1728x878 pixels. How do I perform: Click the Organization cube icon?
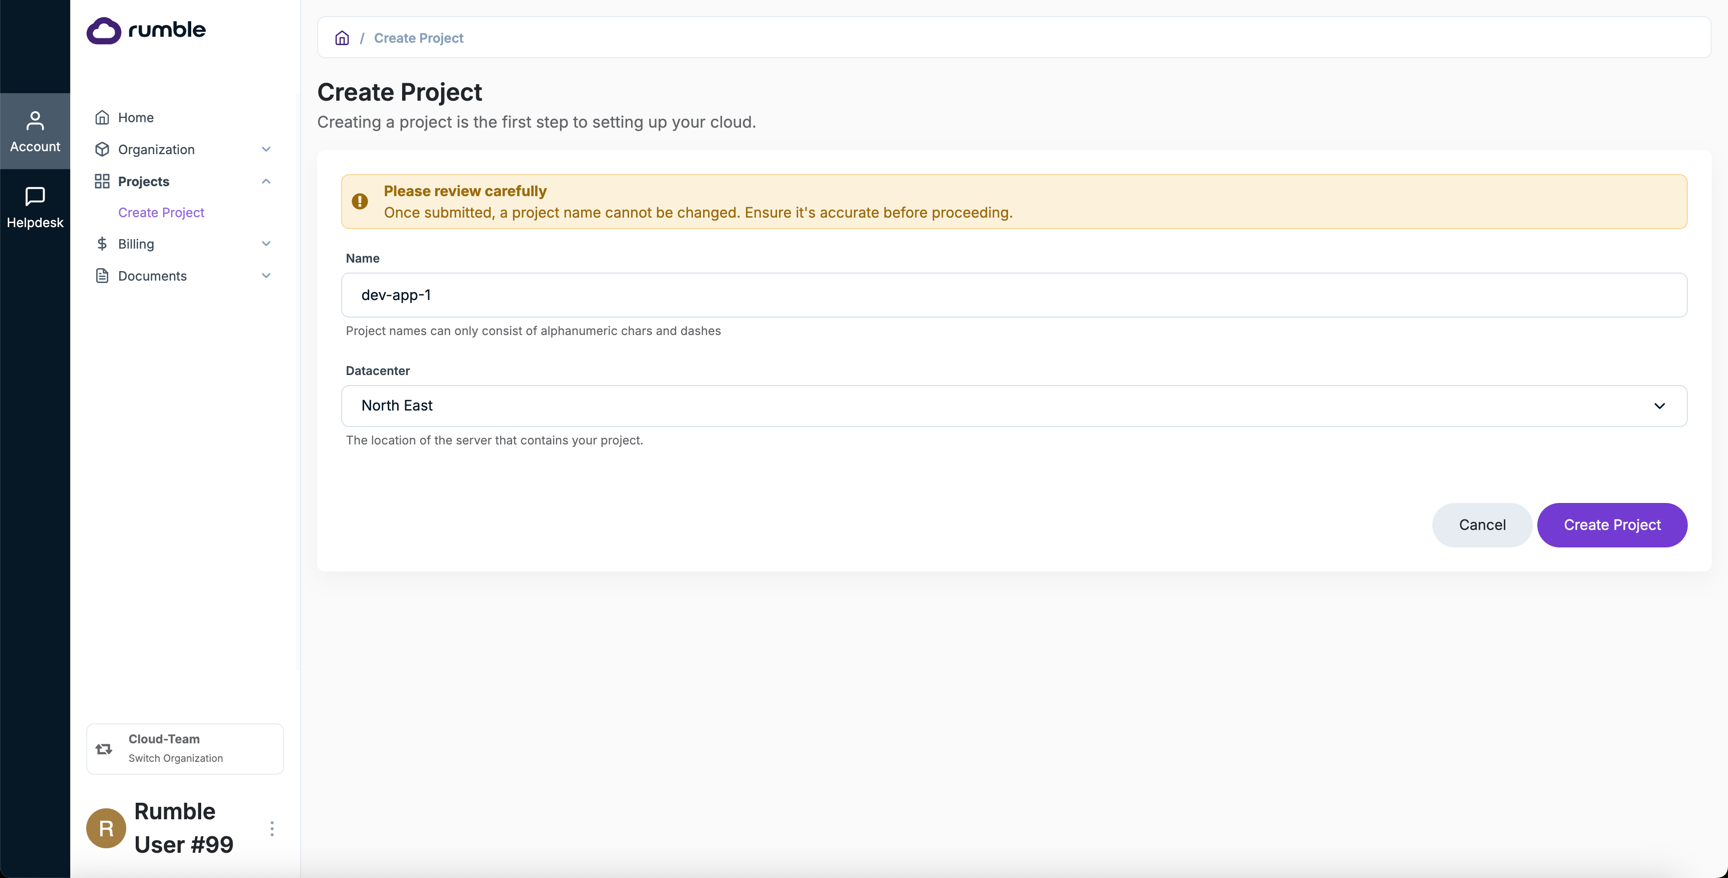pyautogui.click(x=102, y=149)
